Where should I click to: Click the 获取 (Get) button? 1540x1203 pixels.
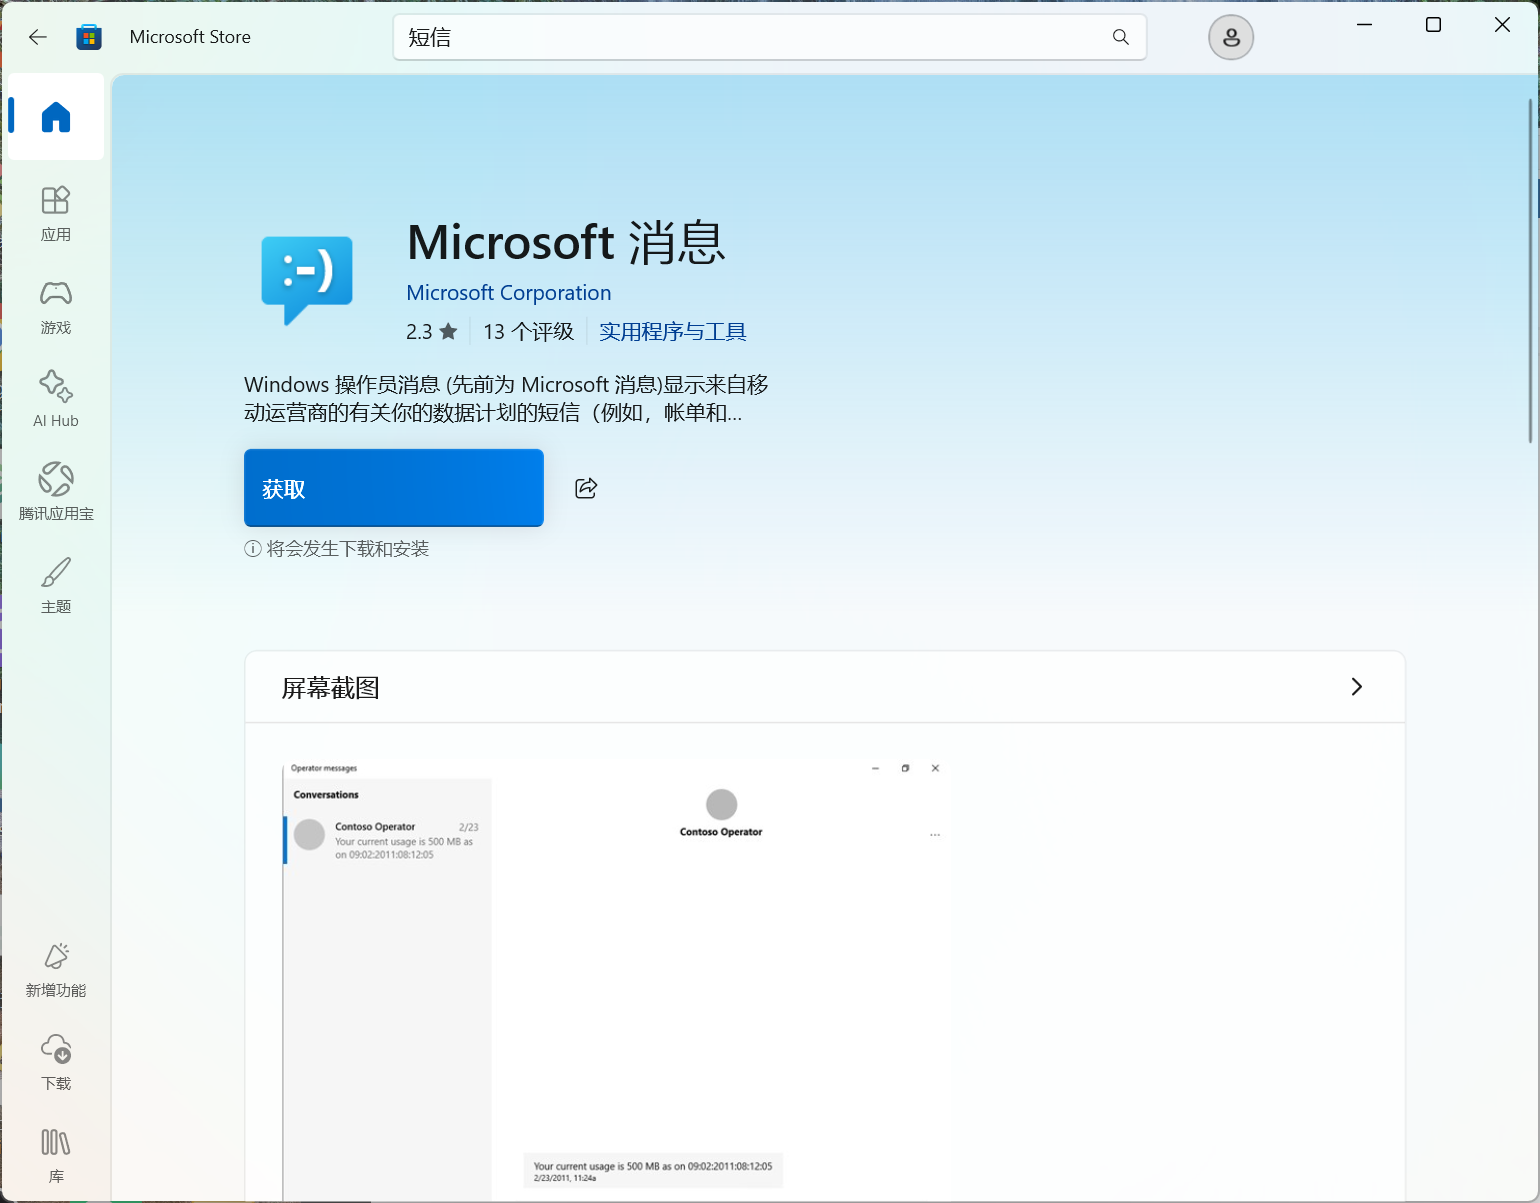394,488
